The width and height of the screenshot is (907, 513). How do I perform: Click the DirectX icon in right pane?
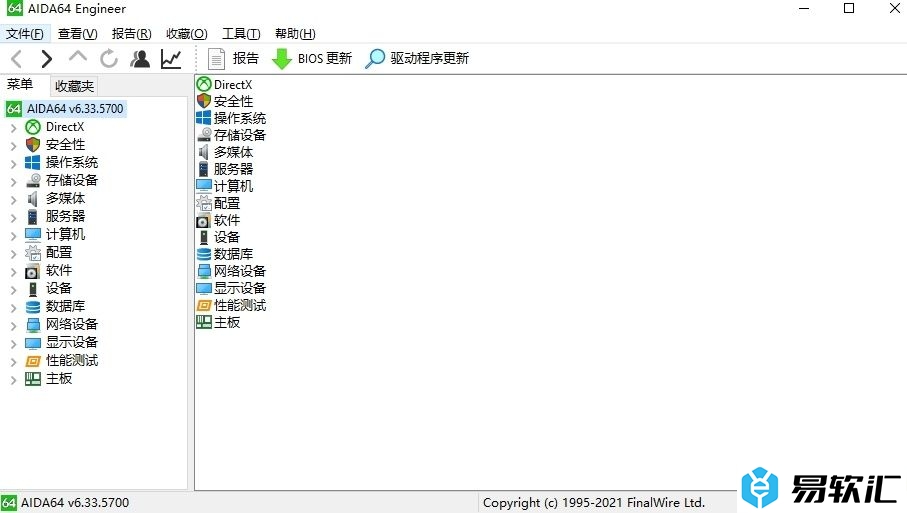[204, 84]
